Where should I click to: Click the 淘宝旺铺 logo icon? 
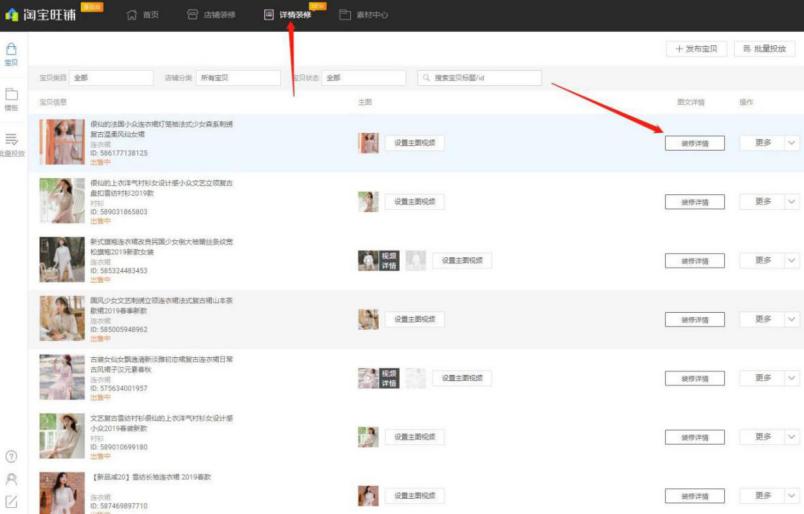[x=12, y=15]
